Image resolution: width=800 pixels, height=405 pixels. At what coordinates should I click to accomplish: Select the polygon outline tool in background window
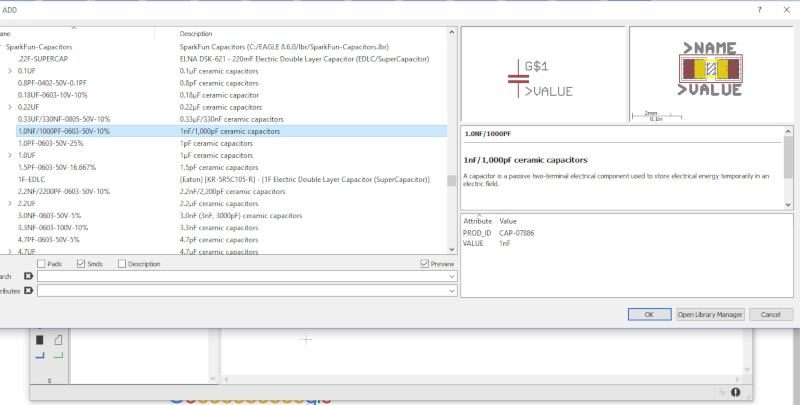tap(58, 340)
